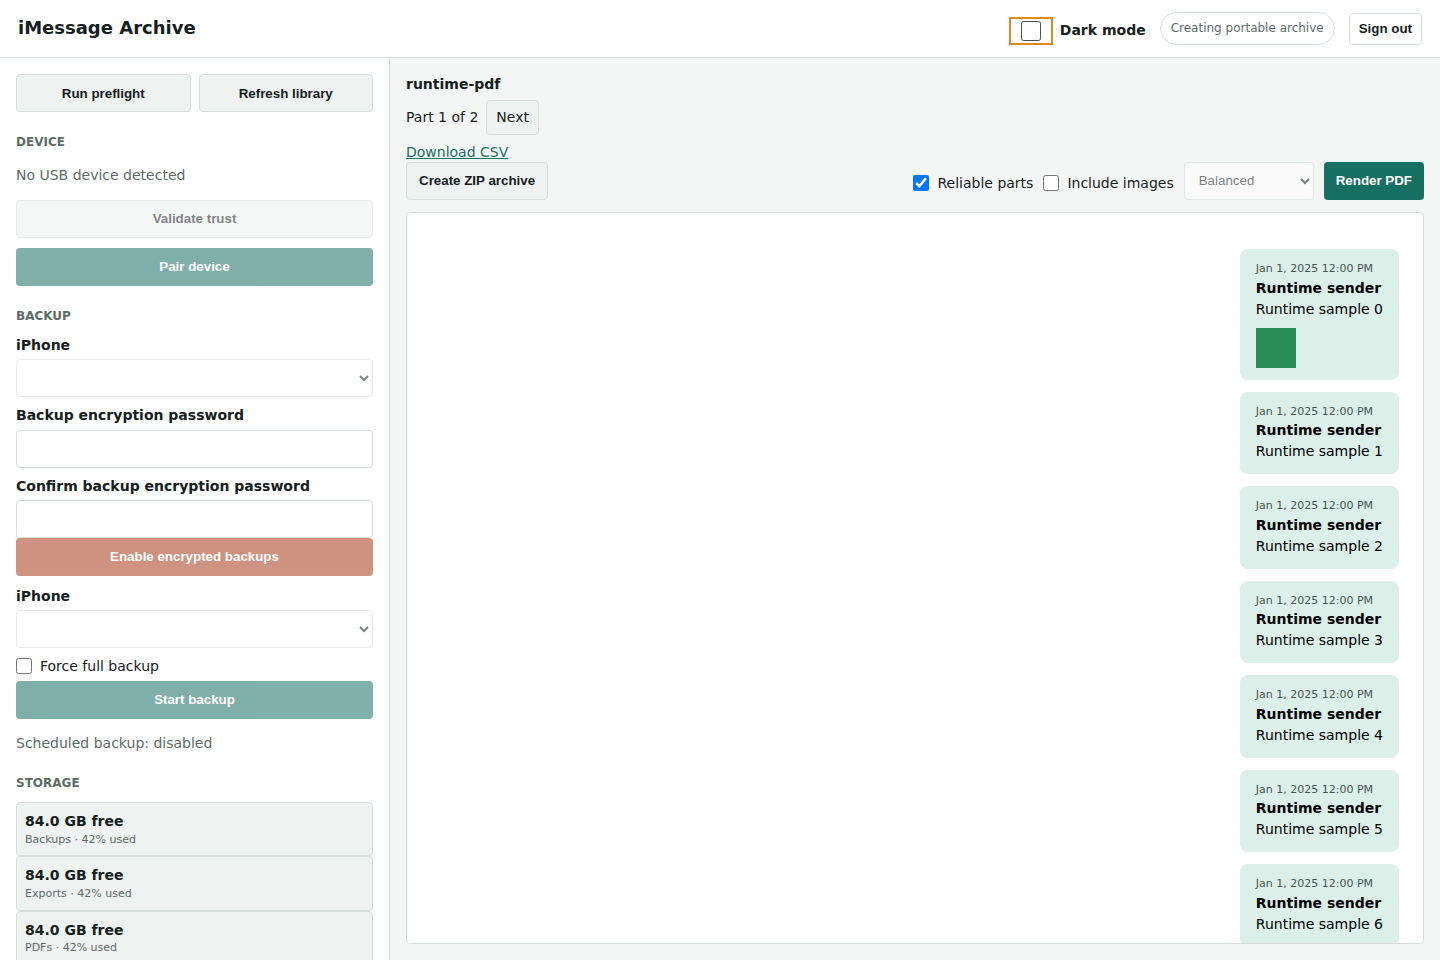Open the Download CSV link

(457, 152)
